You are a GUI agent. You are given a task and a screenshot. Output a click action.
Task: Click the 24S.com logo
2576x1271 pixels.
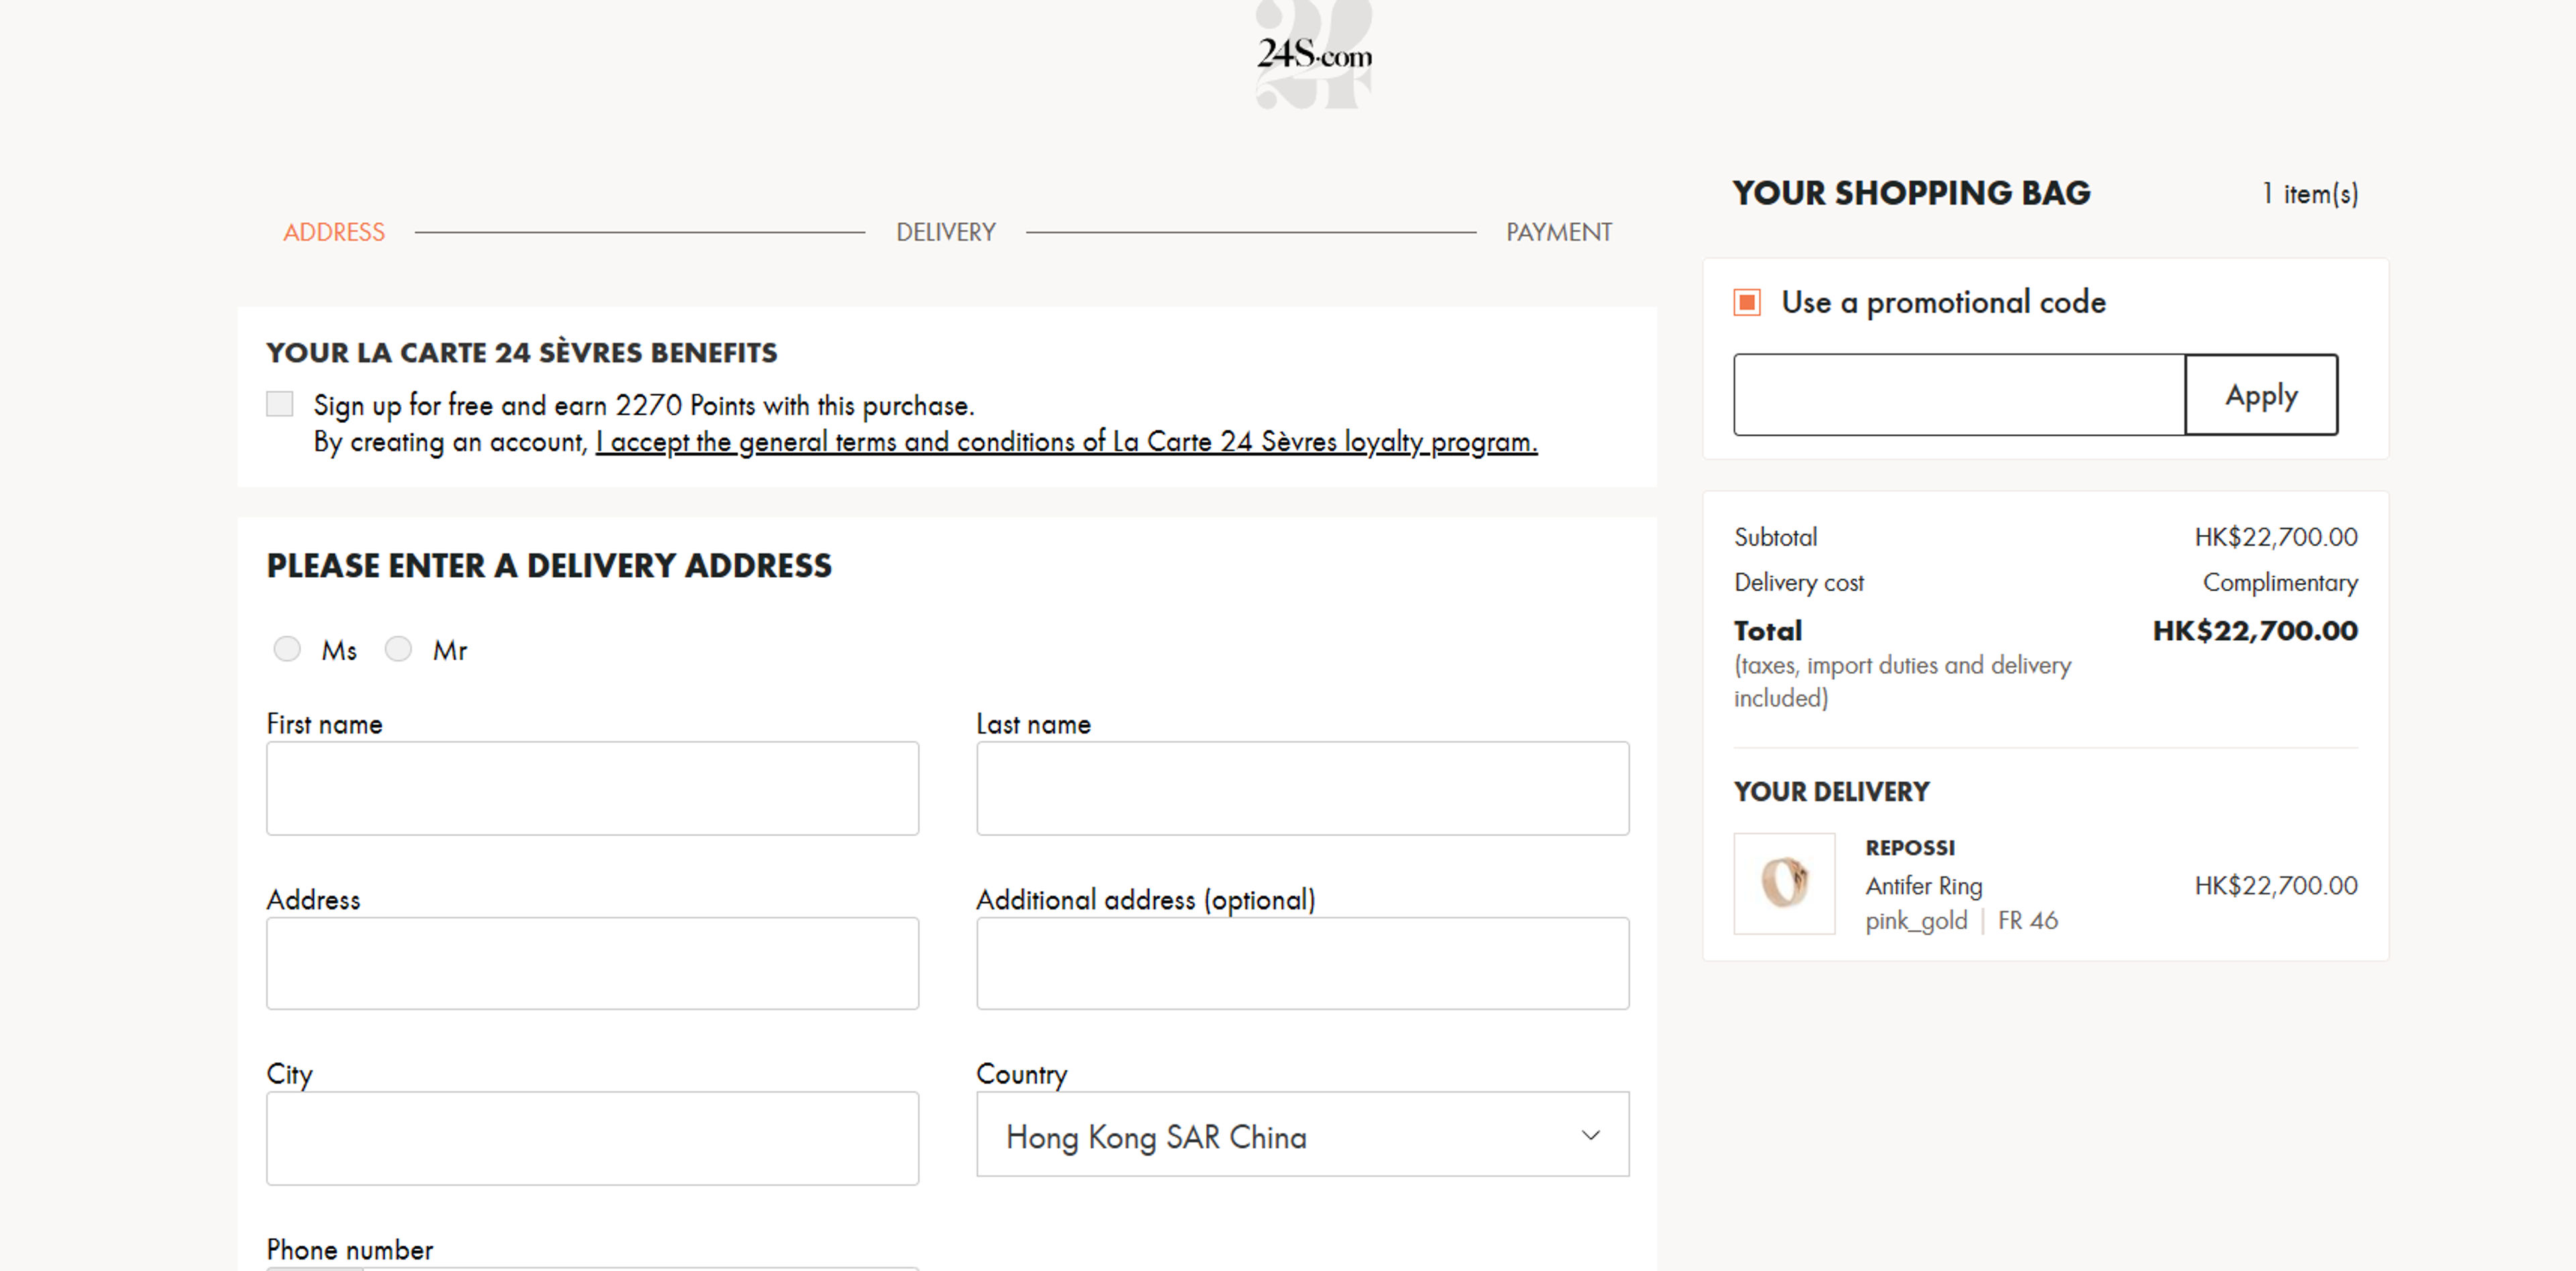coord(1314,54)
